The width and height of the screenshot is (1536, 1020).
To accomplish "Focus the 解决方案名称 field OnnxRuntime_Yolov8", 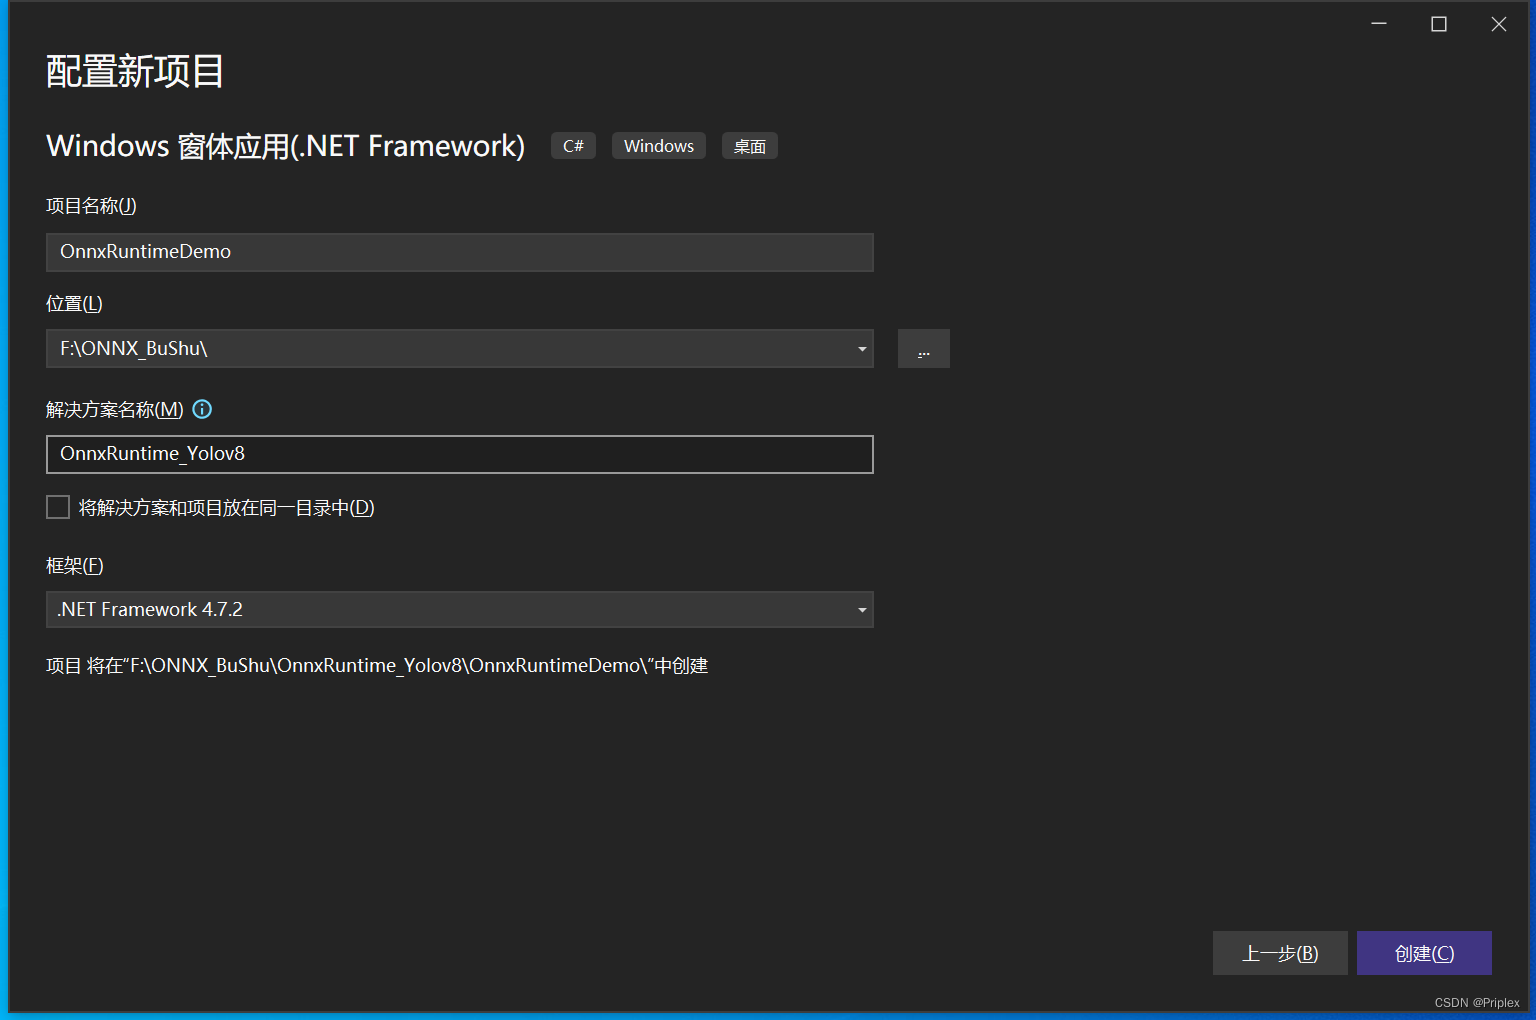I will [x=460, y=454].
